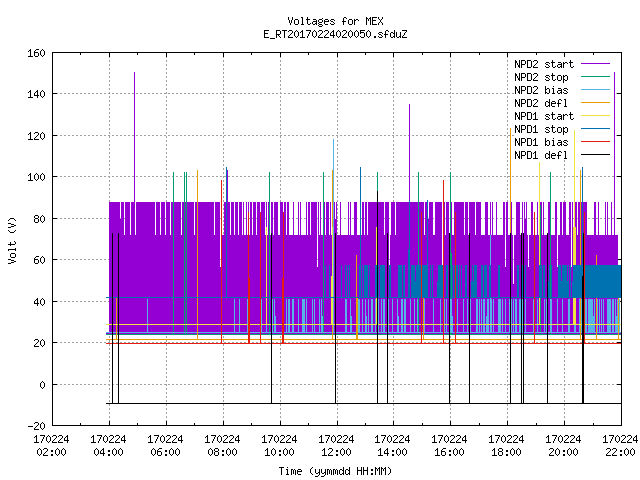Image resolution: width=640 pixels, height=480 pixels.
Task: Click the NPD1 bias legend label
Action: tap(541, 142)
